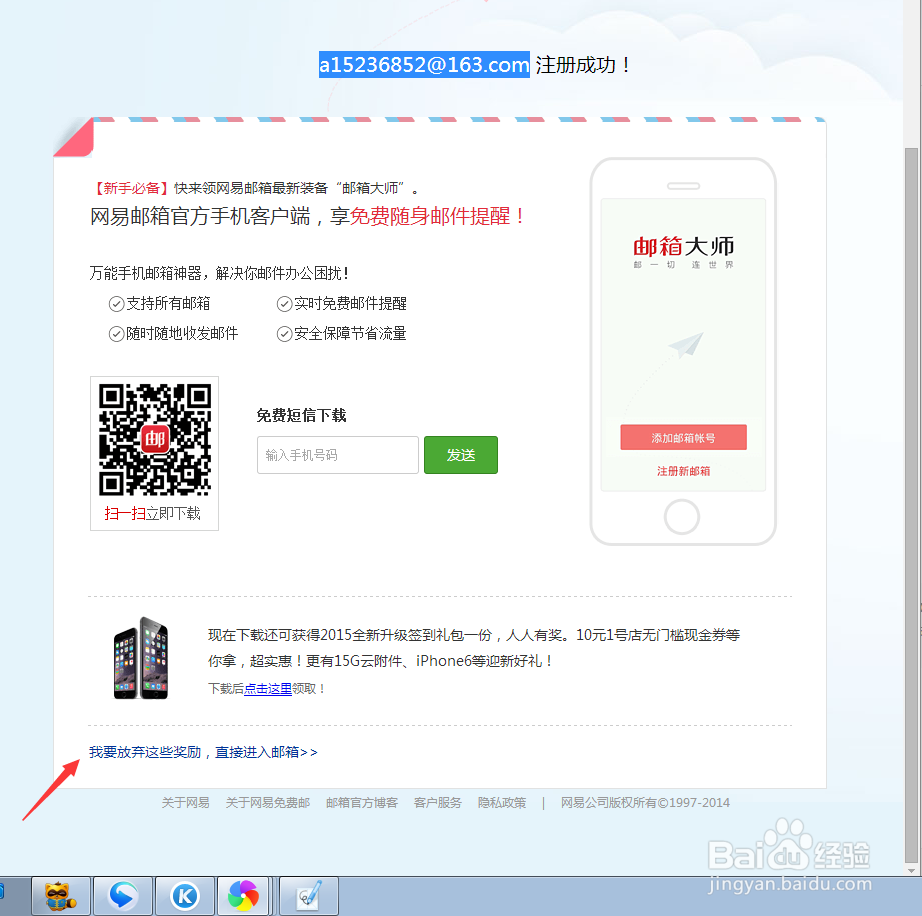Screen dimensions: 922x916
Task: Click the paper plane icon on phone mockup
Action: coord(686,345)
